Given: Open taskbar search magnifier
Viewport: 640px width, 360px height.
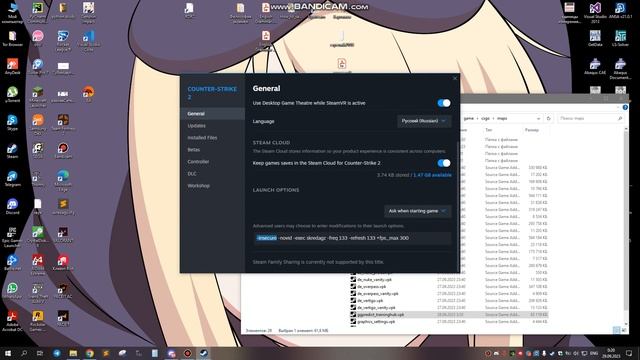Looking at the screenshot, I should 24,353.
